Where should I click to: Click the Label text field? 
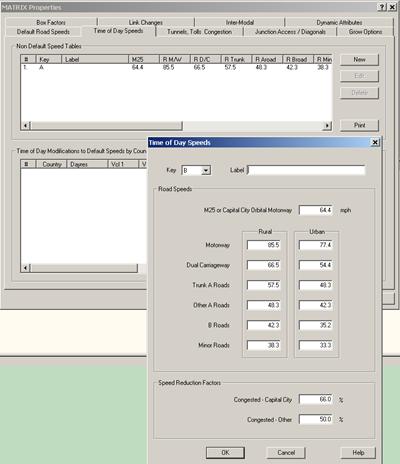(x=306, y=170)
